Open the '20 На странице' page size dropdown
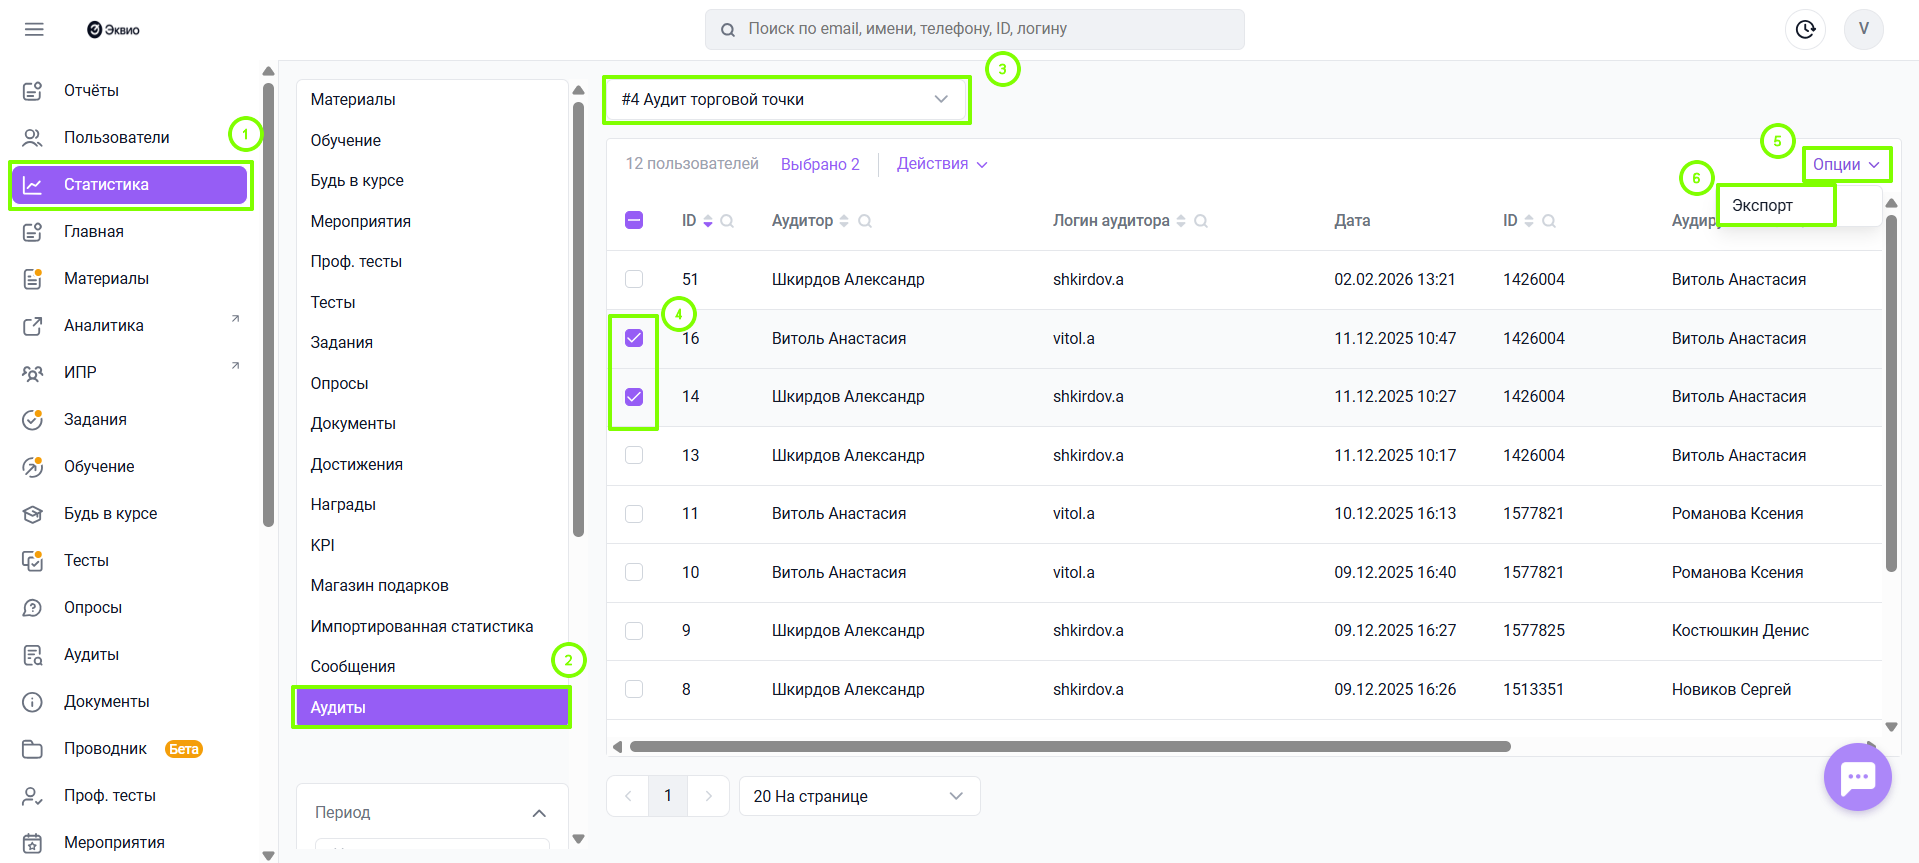The image size is (1919, 863). point(858,796)
